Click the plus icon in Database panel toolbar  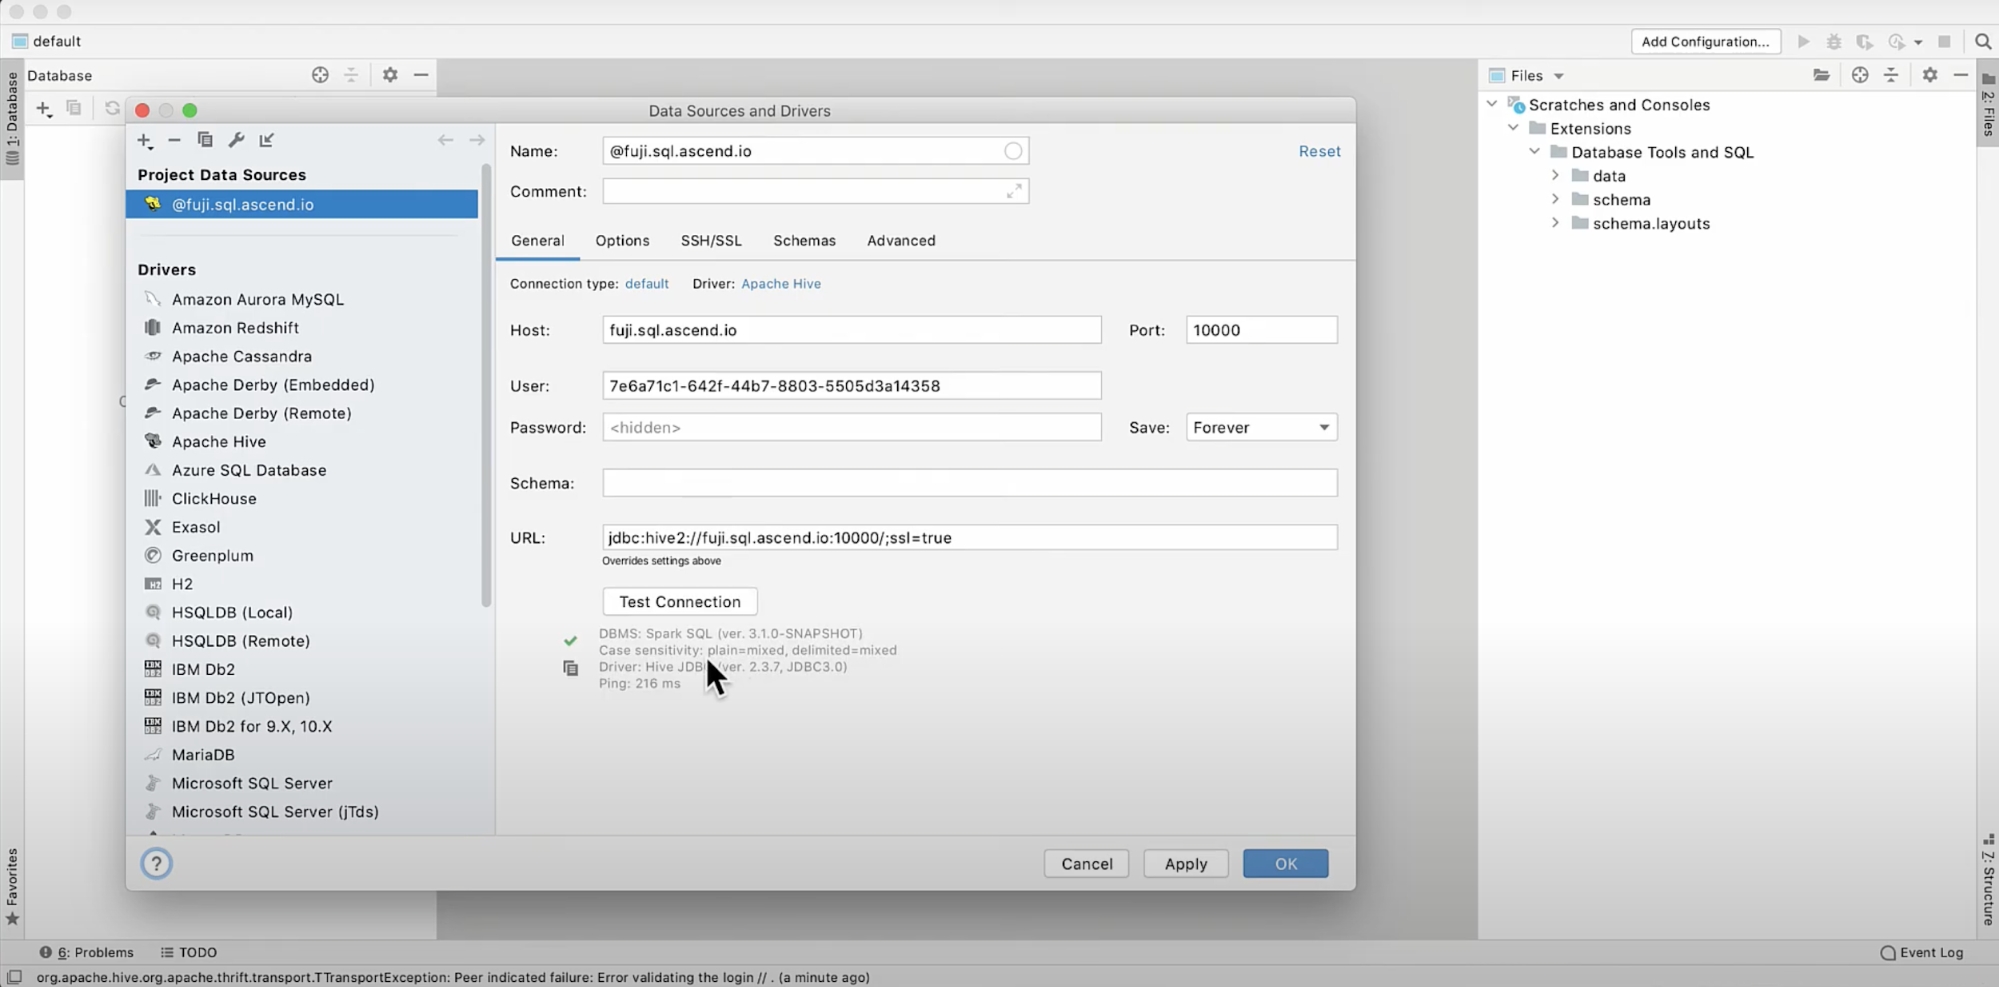[44, 109]
